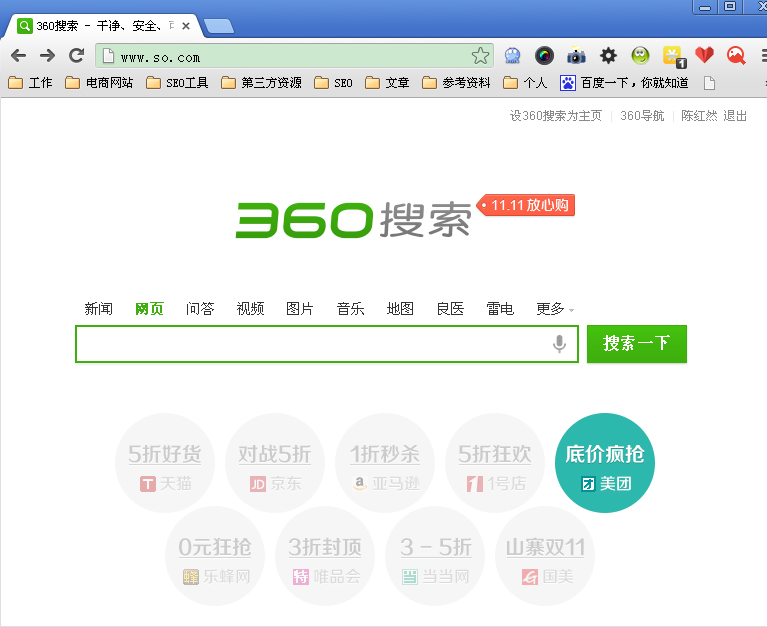Switch to the 雷电 search tab
The width and height of the screenshot is (767, 627).
[500, 309]
